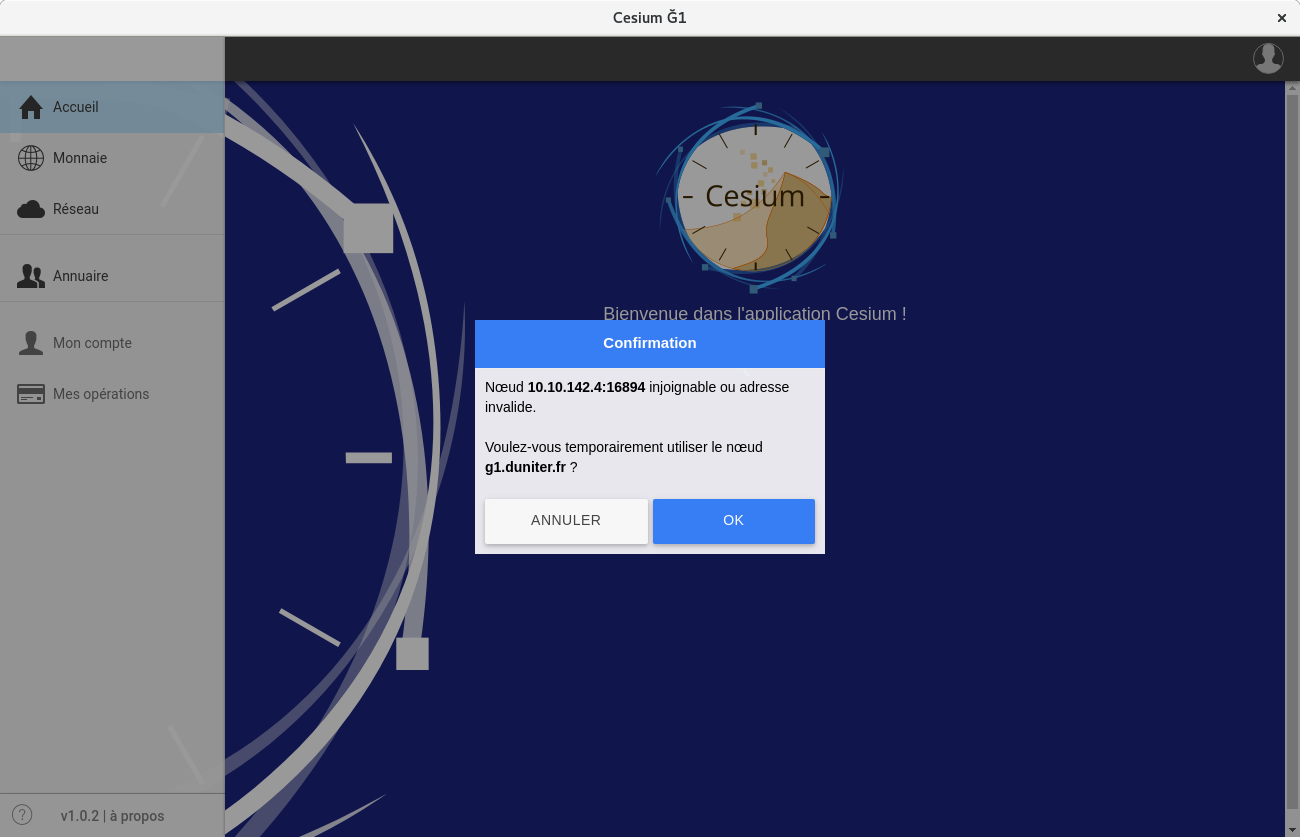
Task: Click the cloud icon beside Réseau
Action: point(31,209)
